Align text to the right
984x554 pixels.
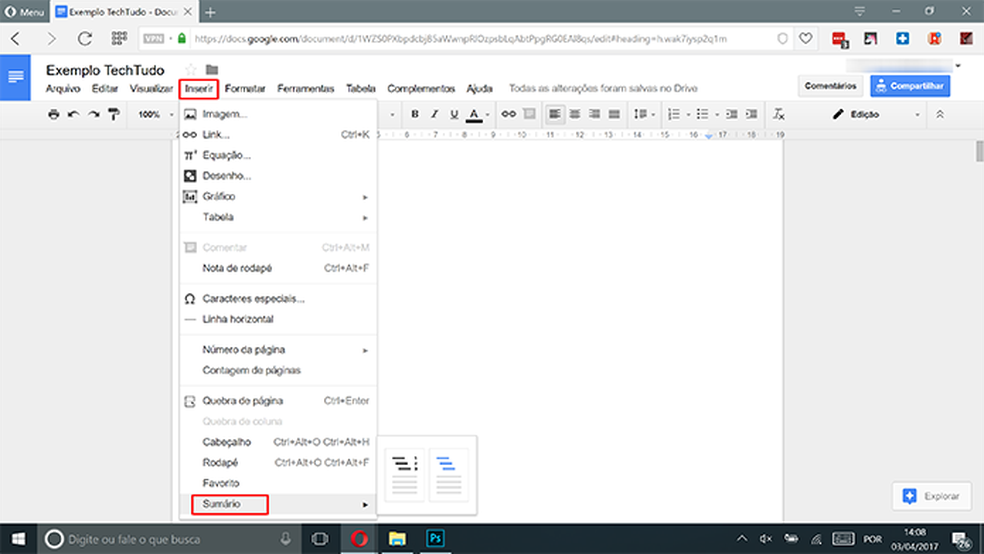594,114
